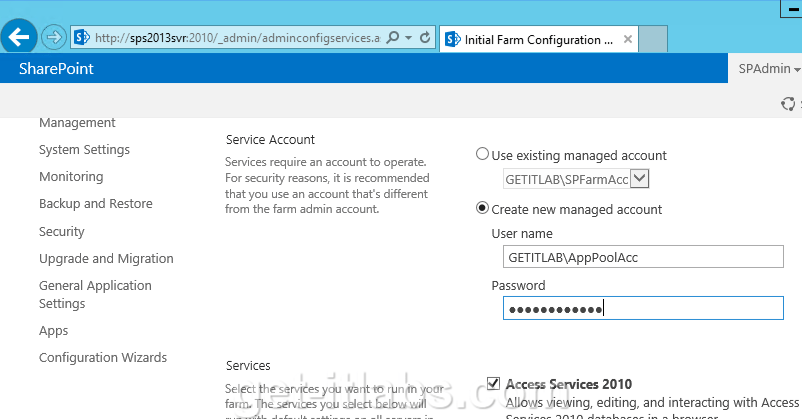Screen dimensions: 802x419
Task: Click the SharePoint brand link
Action: tap(56, 69)
